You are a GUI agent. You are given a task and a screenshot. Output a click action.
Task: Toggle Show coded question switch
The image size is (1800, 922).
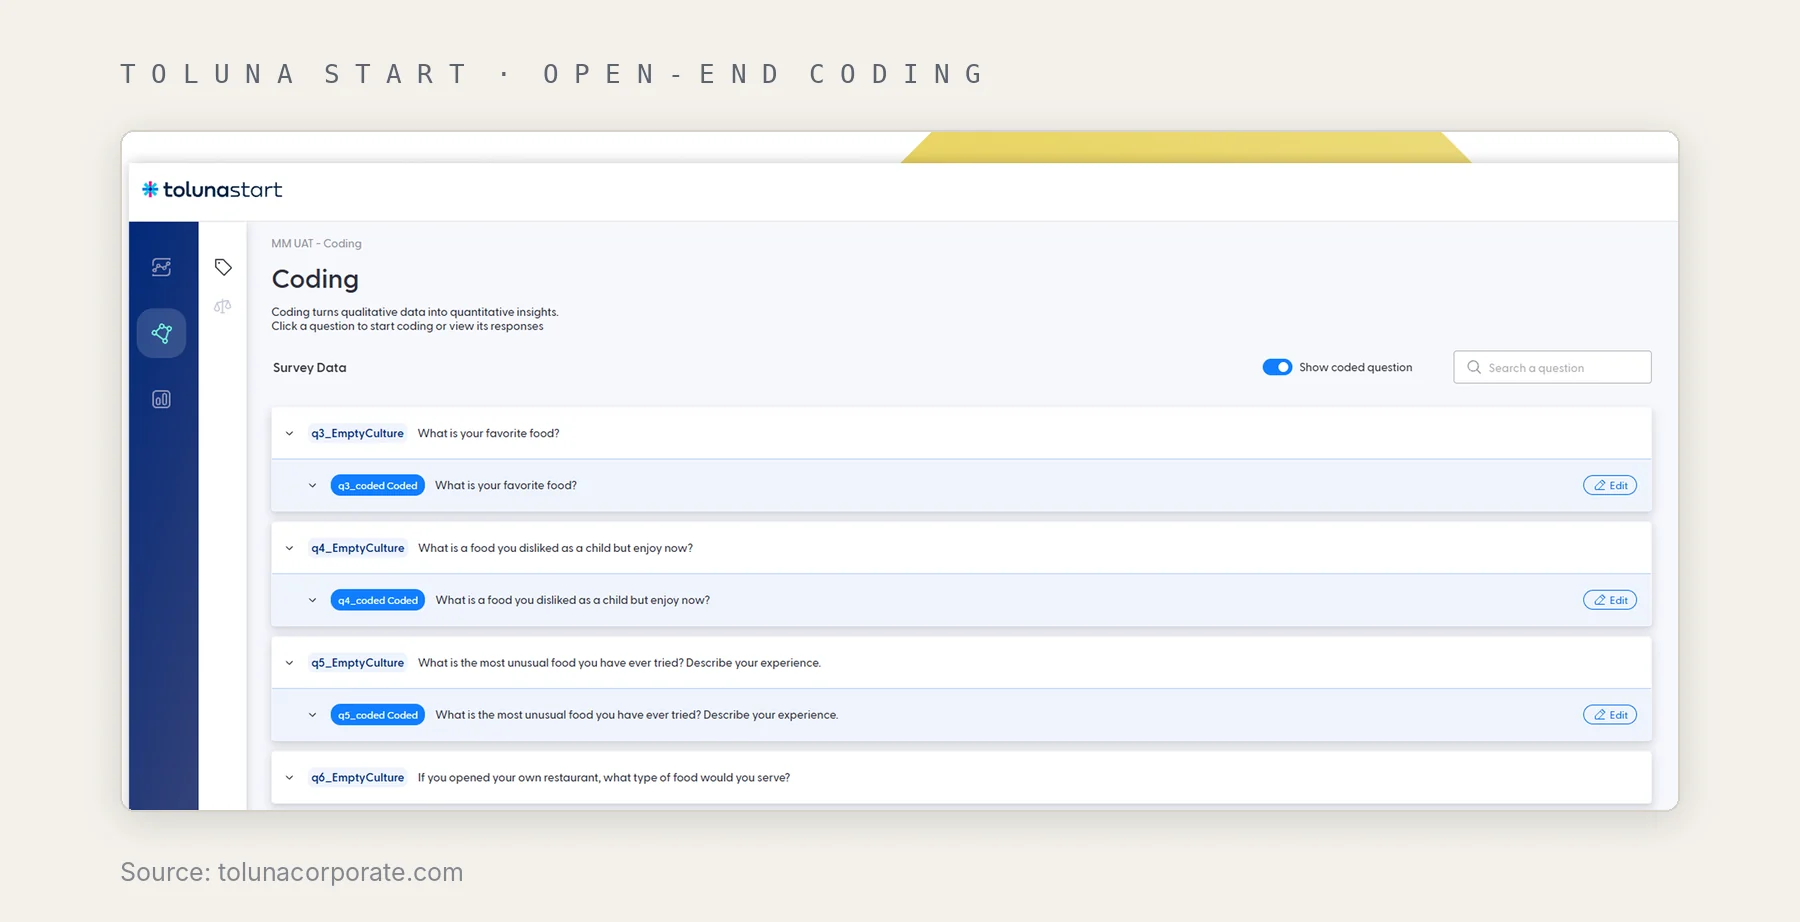tap(1277, 367)
